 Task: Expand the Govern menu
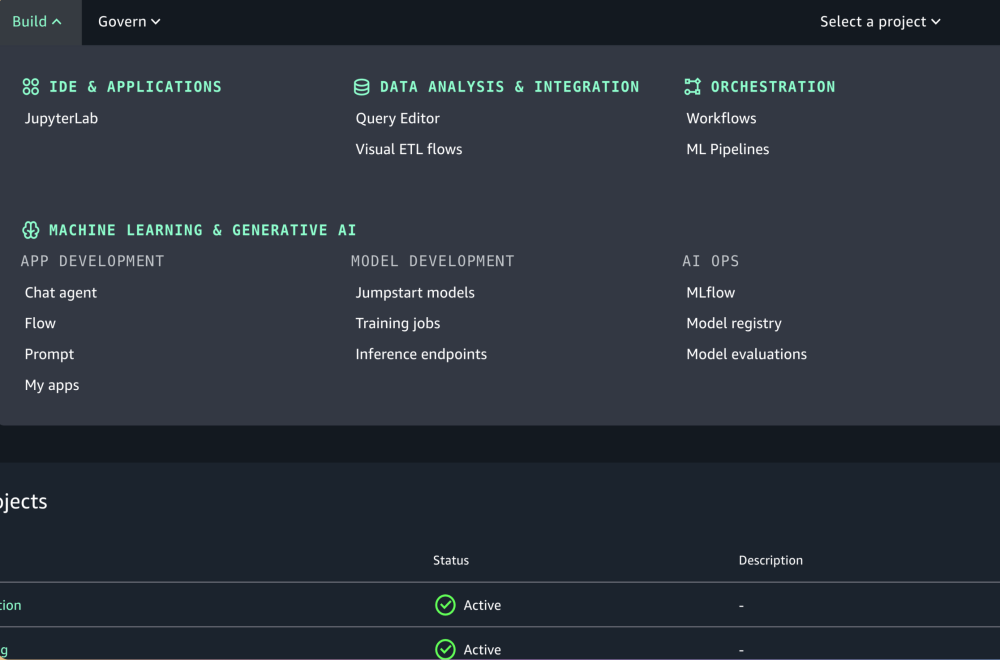[129, 22]
